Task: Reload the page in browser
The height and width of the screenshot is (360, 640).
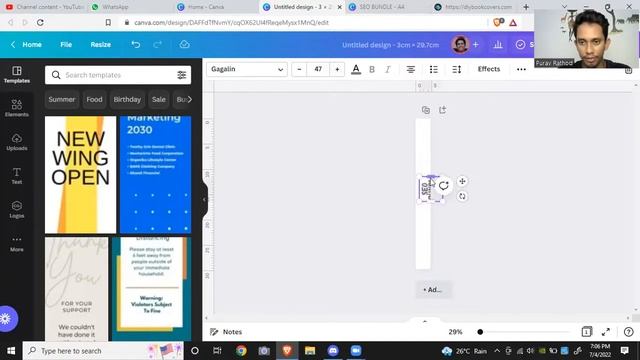Action: (x=40, y=22)
